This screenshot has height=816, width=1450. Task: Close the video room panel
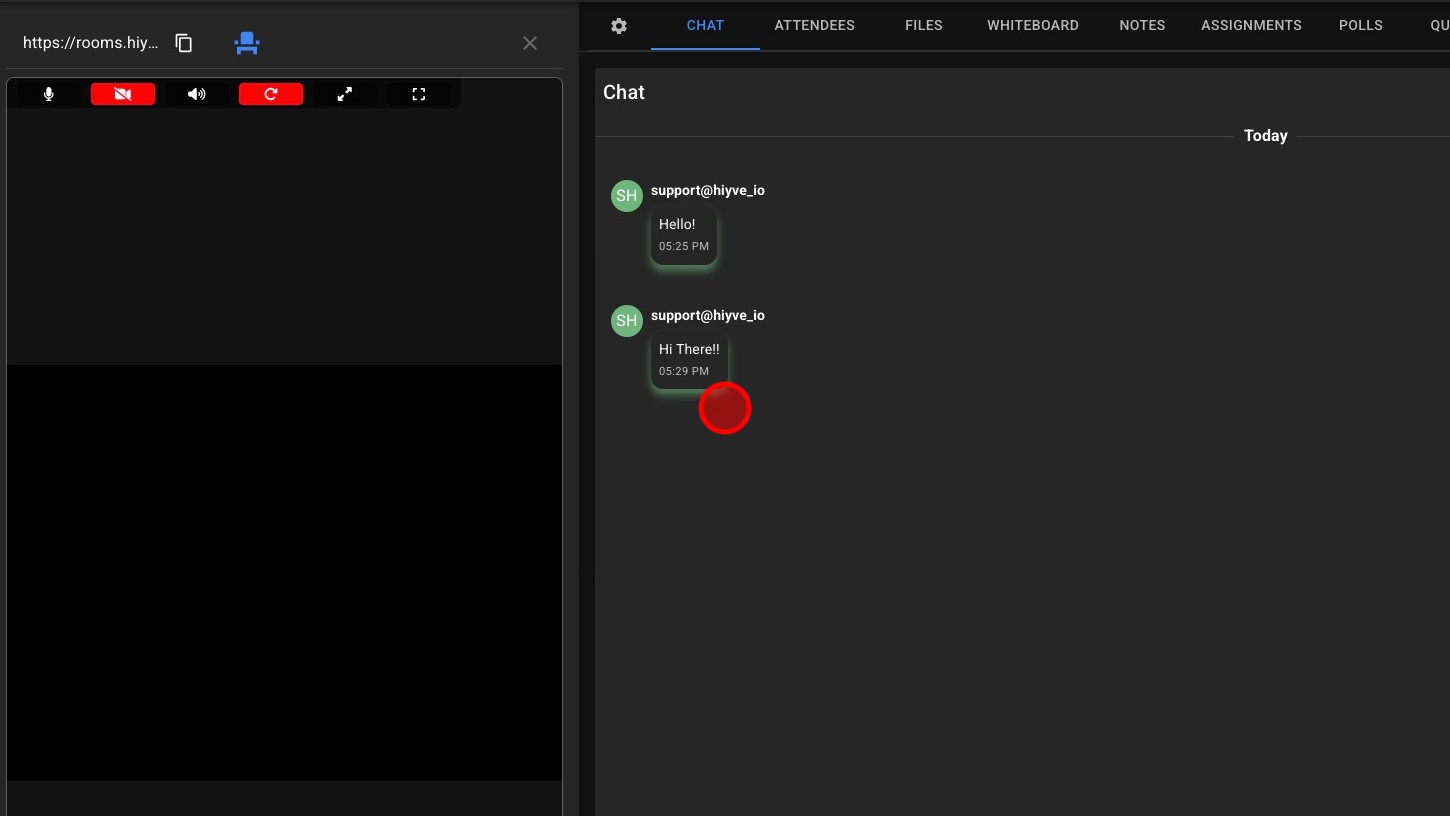530,43
